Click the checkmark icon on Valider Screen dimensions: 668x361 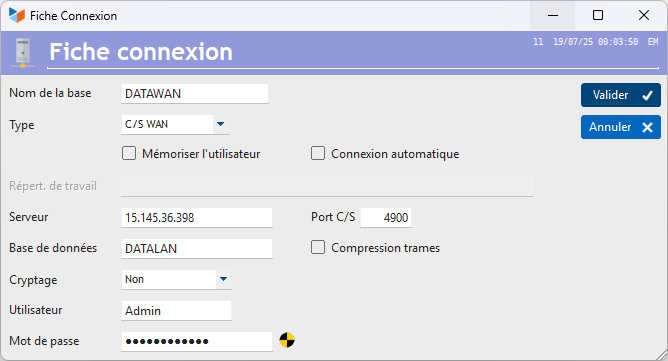pos(648,95)
